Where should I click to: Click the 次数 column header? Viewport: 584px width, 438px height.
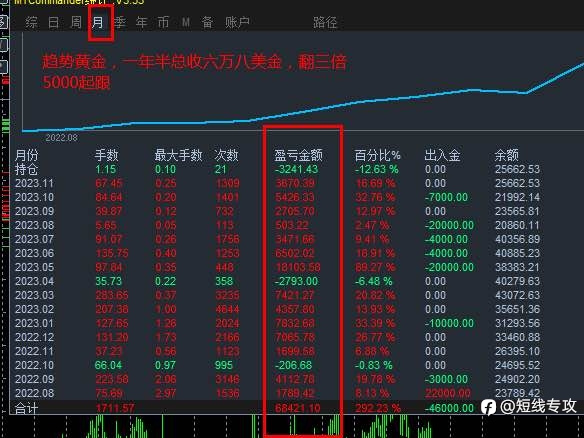(226, 155)
